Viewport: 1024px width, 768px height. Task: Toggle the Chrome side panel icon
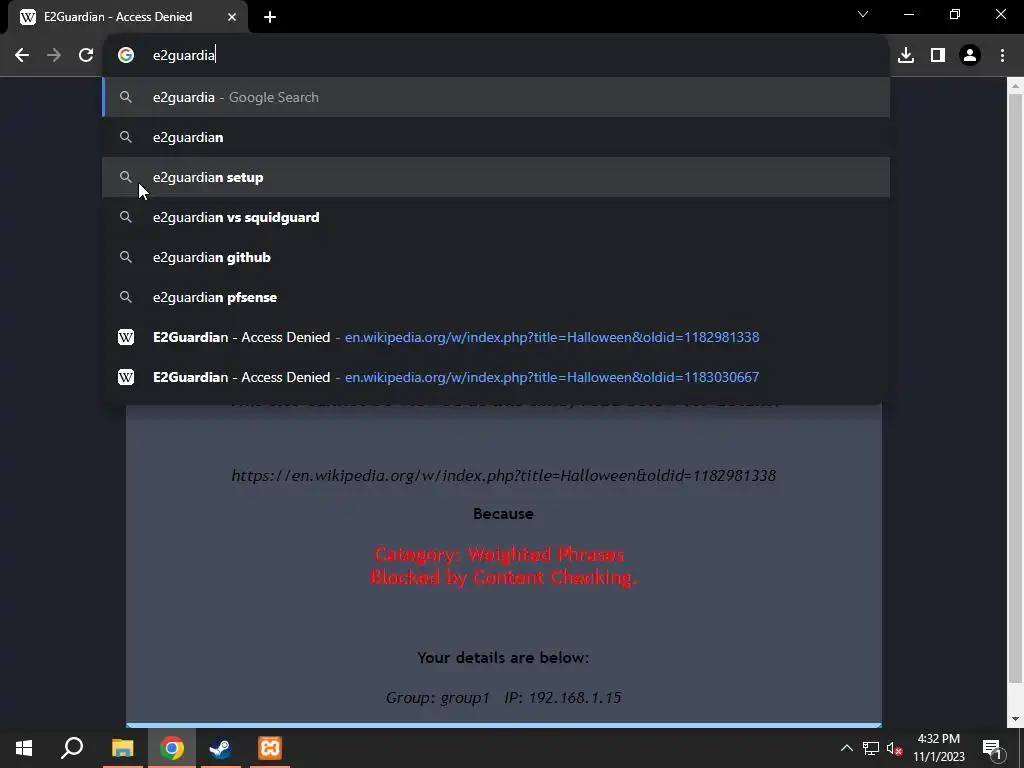tap(938, 55)
